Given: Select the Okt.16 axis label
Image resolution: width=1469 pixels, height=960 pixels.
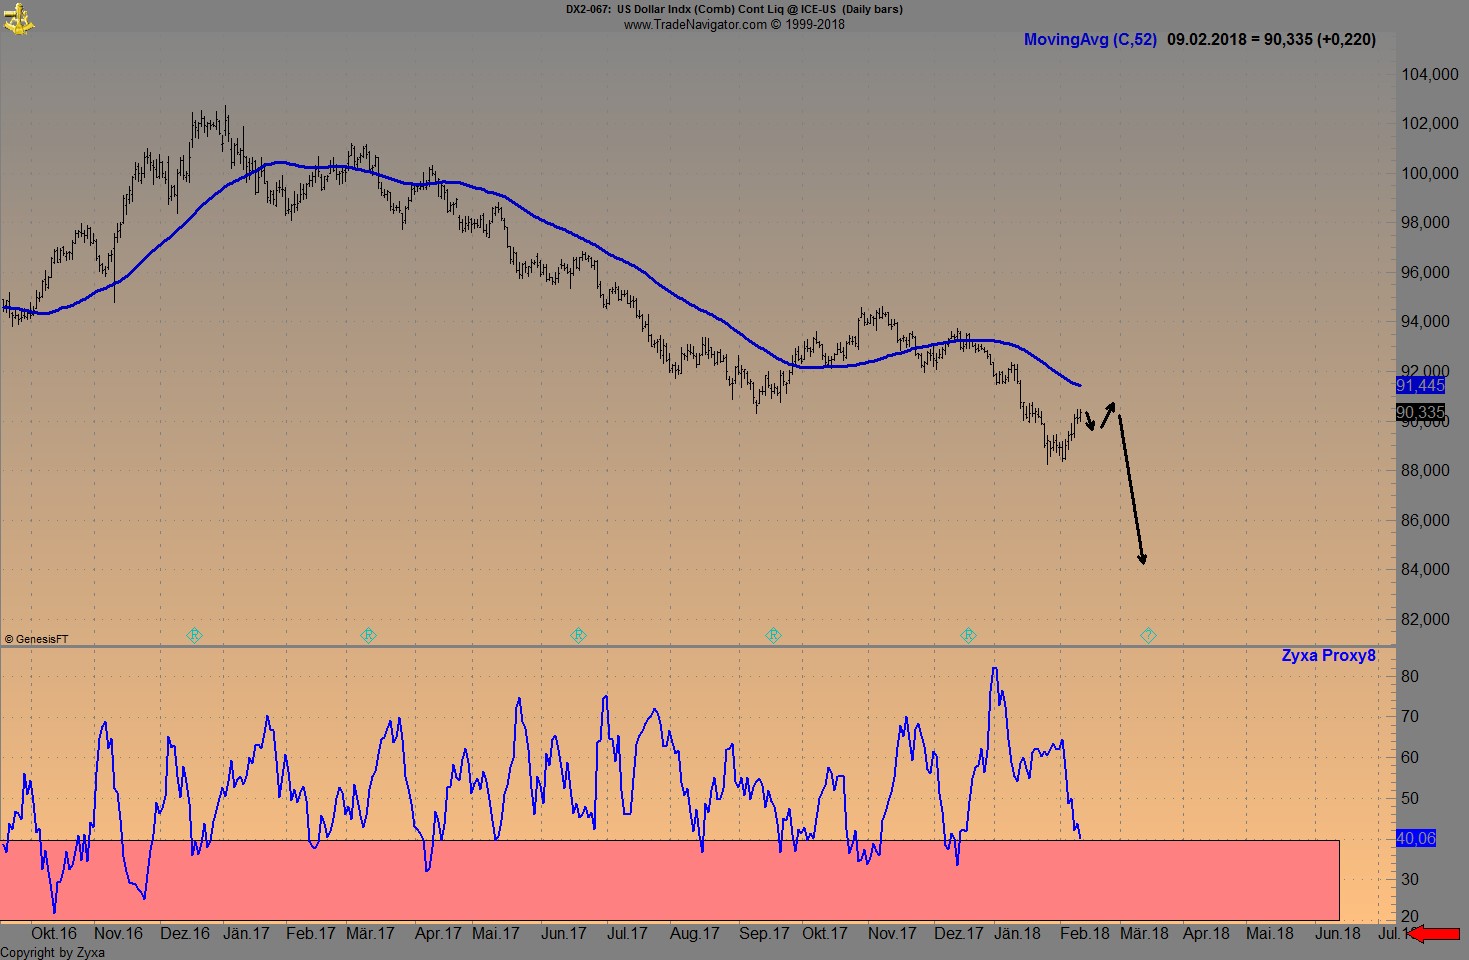Looking at the screenshot, I should pyautogui.click(x=54, y=933).
